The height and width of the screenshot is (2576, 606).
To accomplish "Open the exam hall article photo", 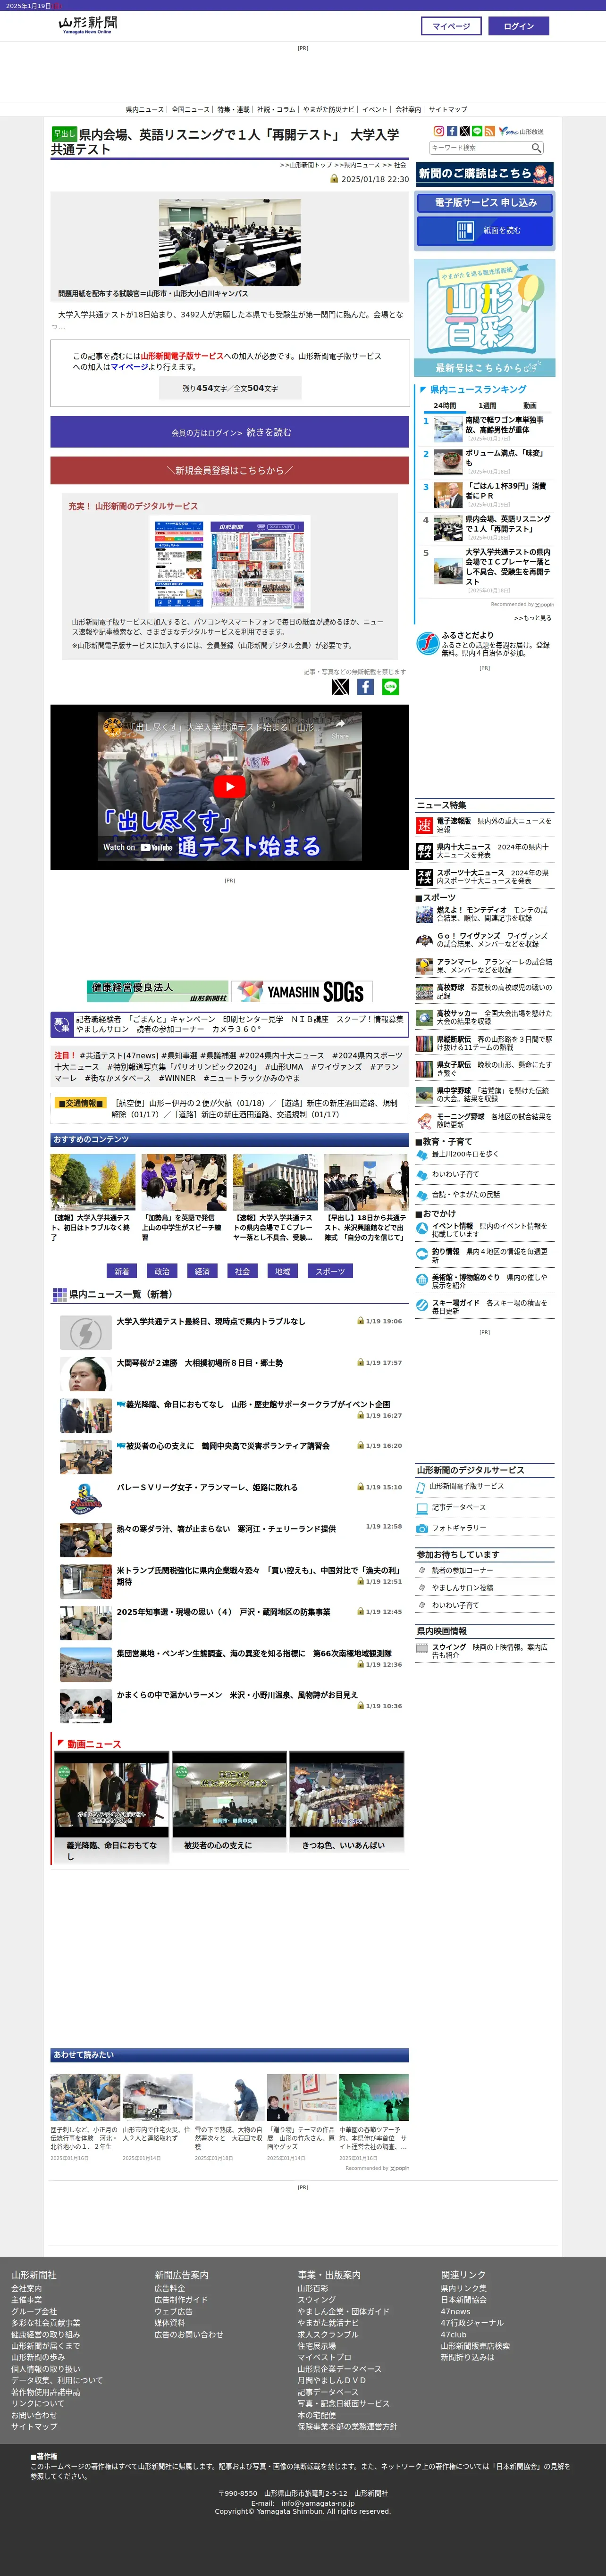I will click(x=229, y=242).
